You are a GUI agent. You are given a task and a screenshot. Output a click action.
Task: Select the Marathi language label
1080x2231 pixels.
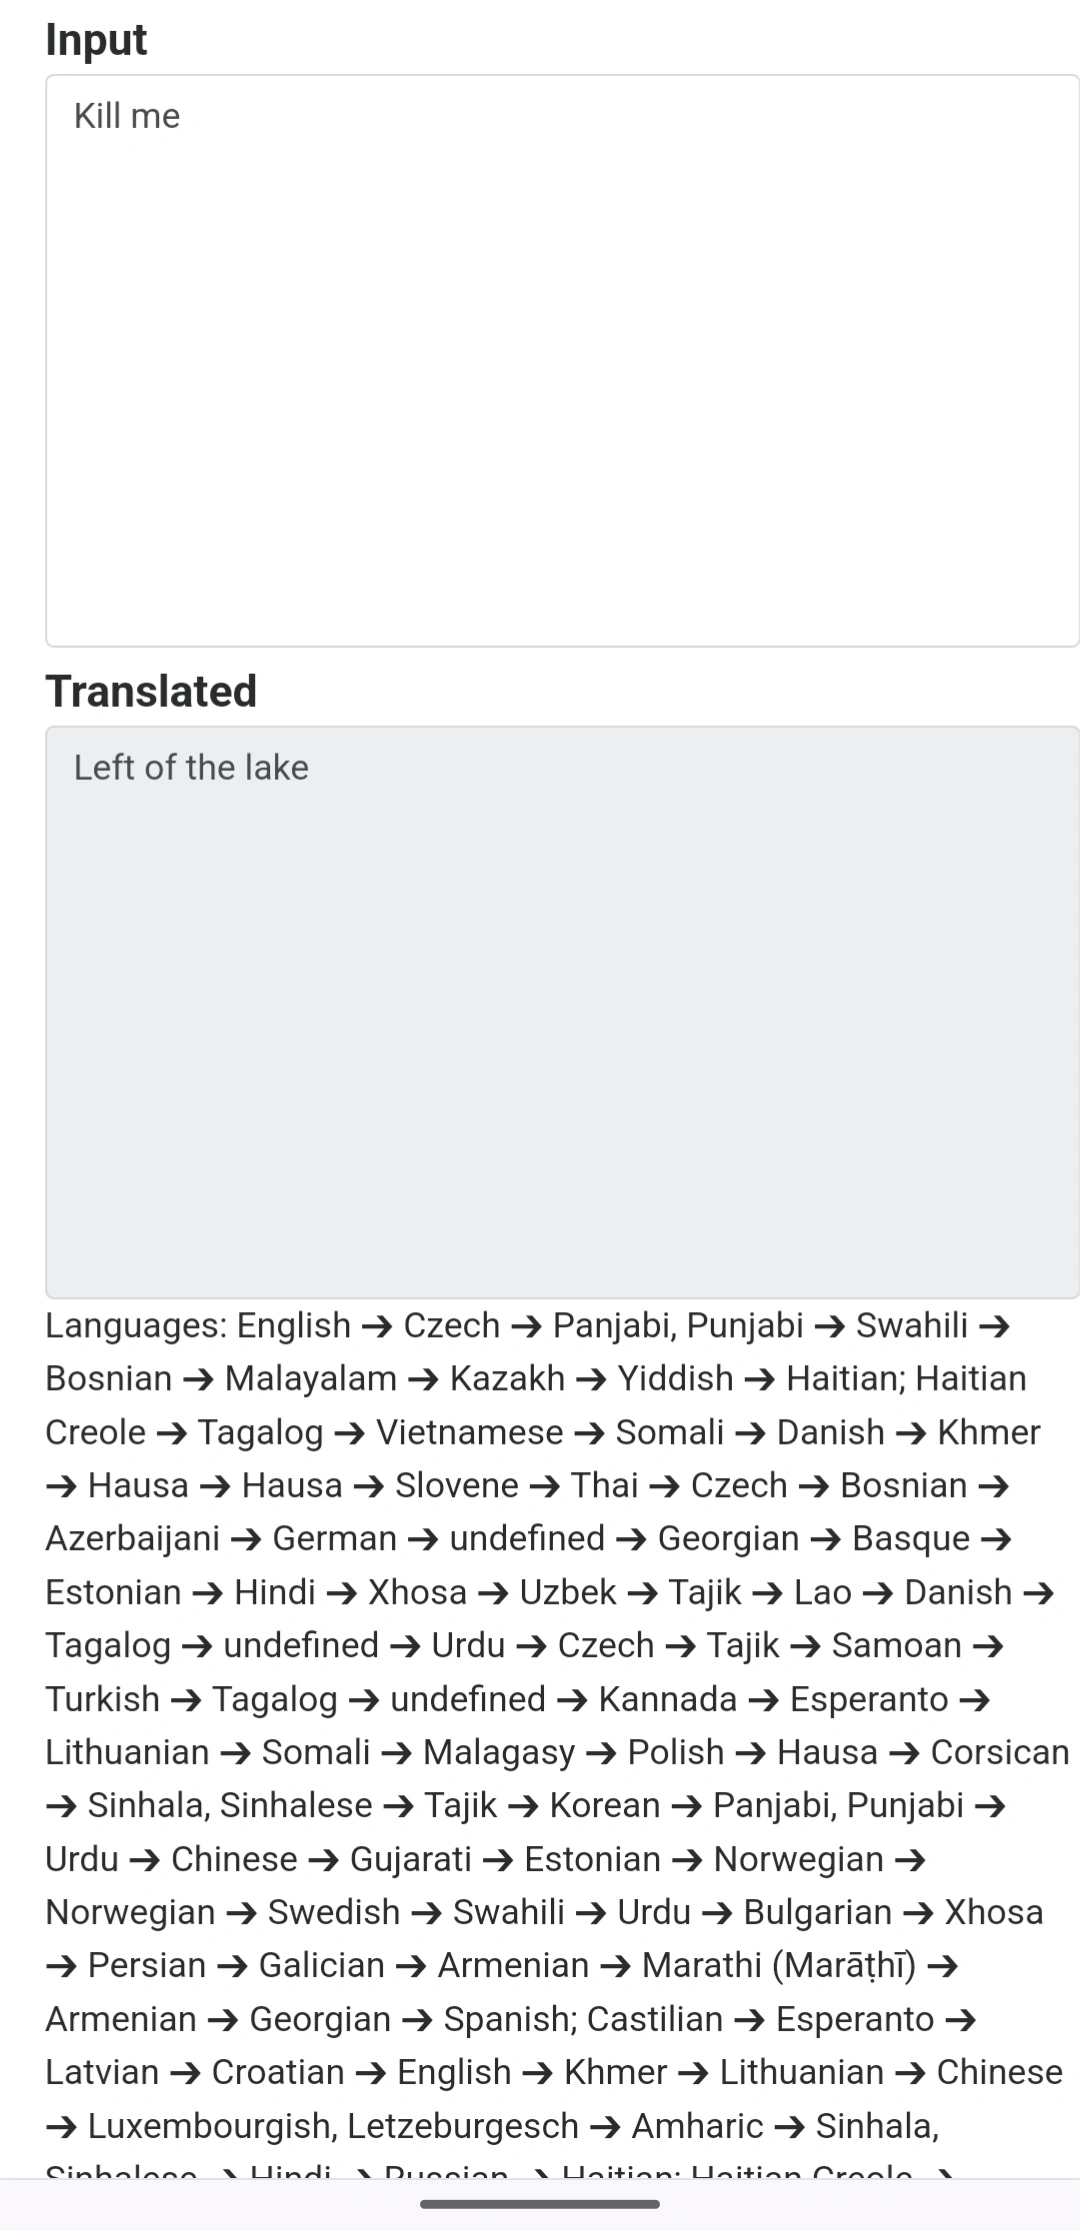[780, 1964]
